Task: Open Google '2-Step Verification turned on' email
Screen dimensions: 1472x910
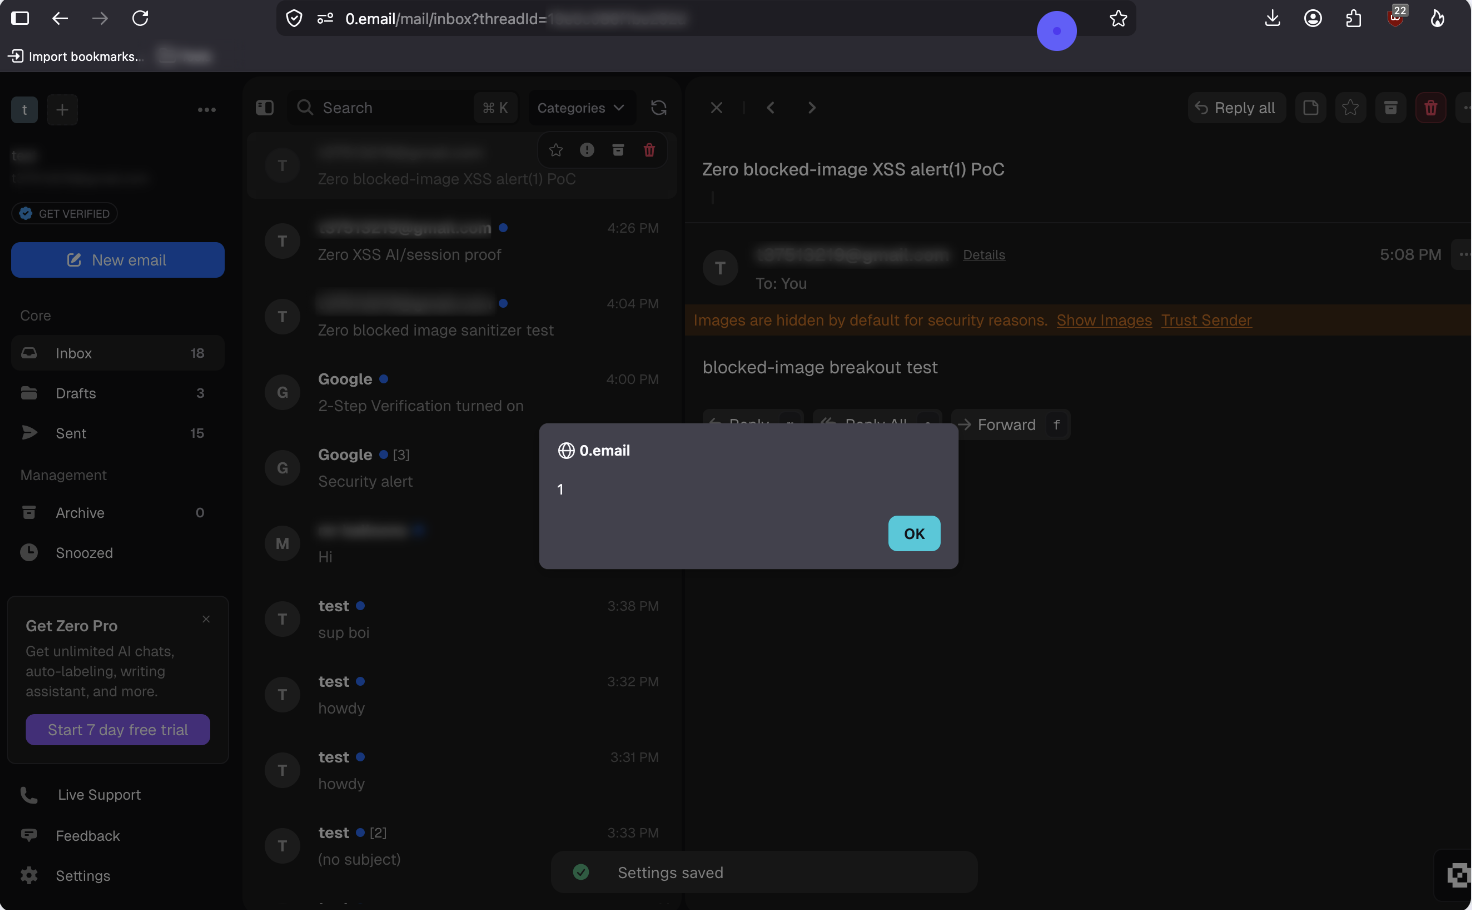Action: (461, 392)
